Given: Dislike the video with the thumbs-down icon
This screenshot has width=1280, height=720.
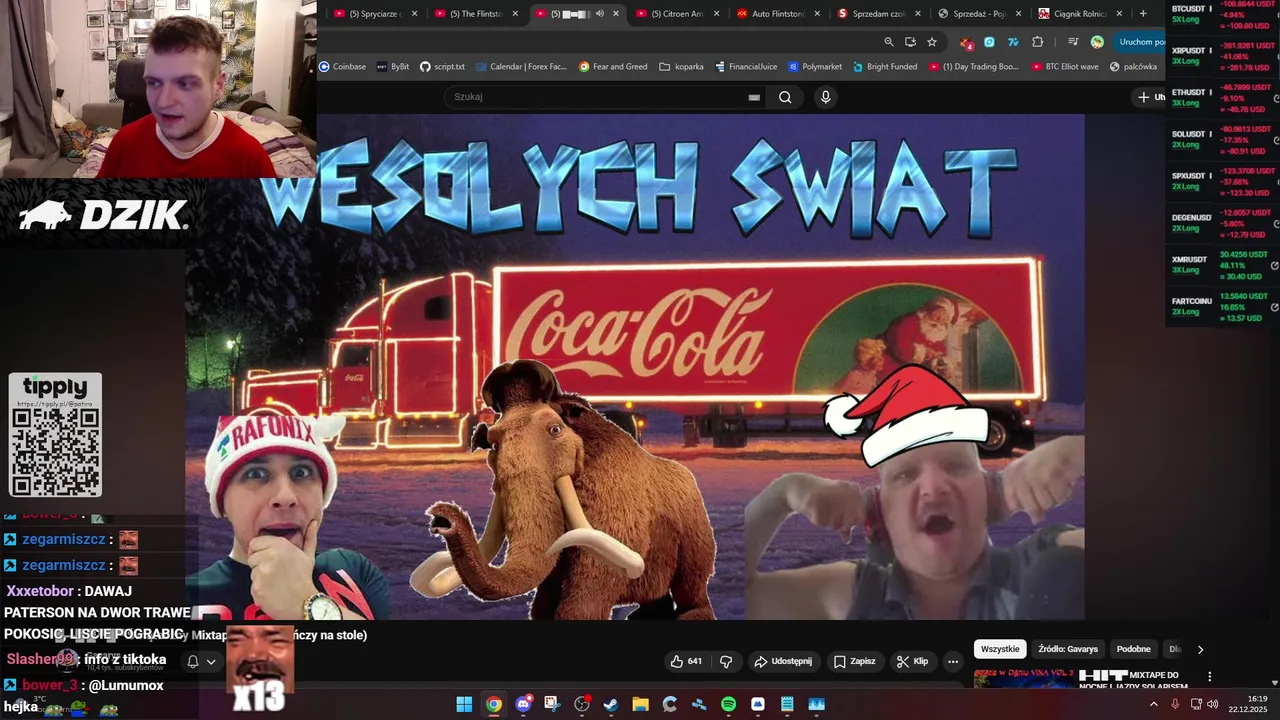Looking at the screenshot, I should pyautogui.click(x=726, y=661).
